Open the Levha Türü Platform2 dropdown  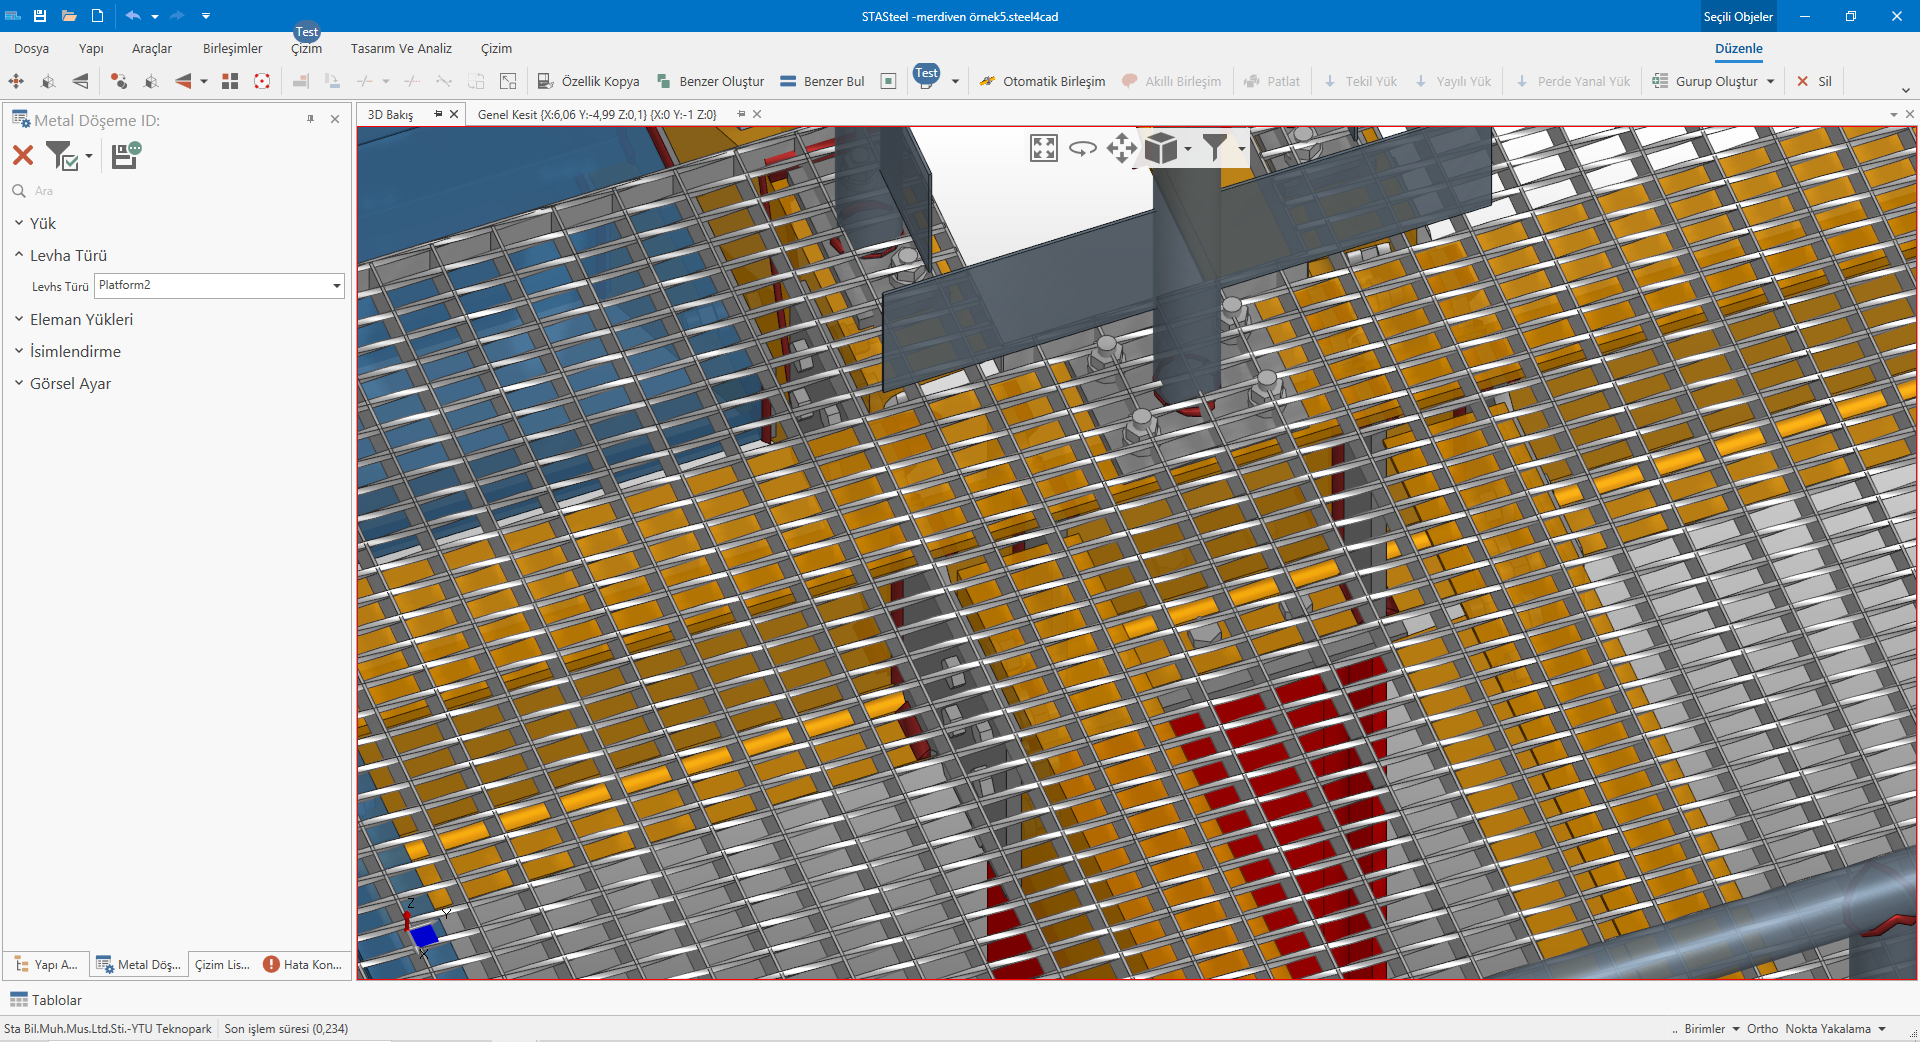[x=336, y=286]
